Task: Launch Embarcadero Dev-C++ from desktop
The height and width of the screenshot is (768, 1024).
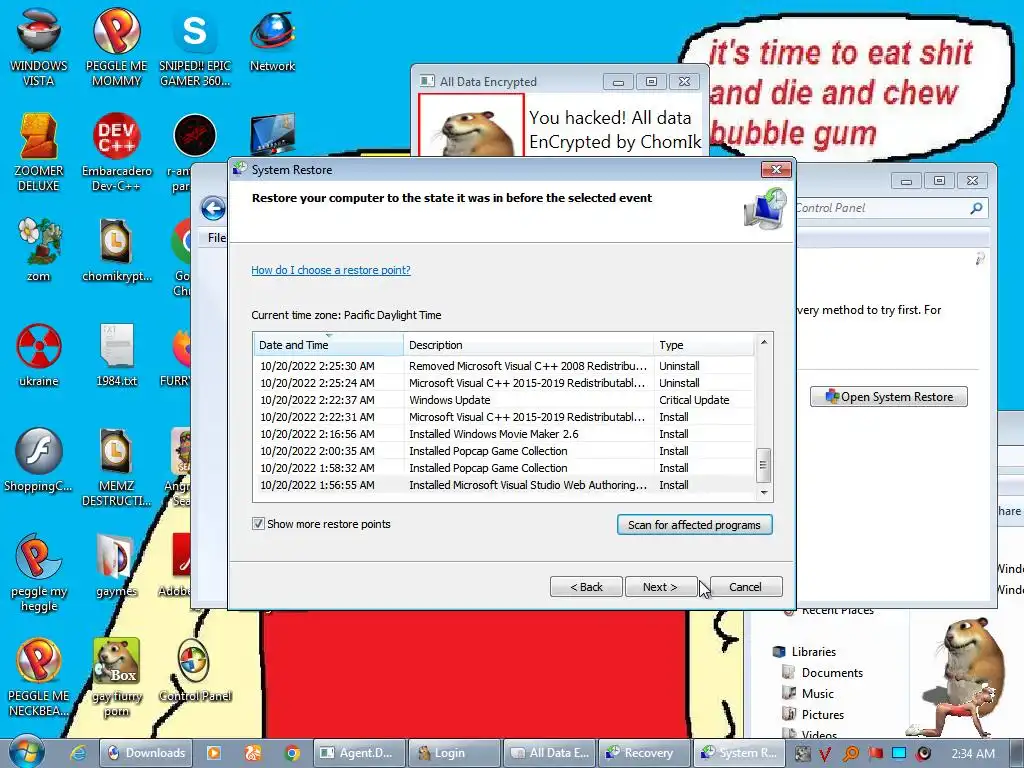Action: (x=116, y=152)
